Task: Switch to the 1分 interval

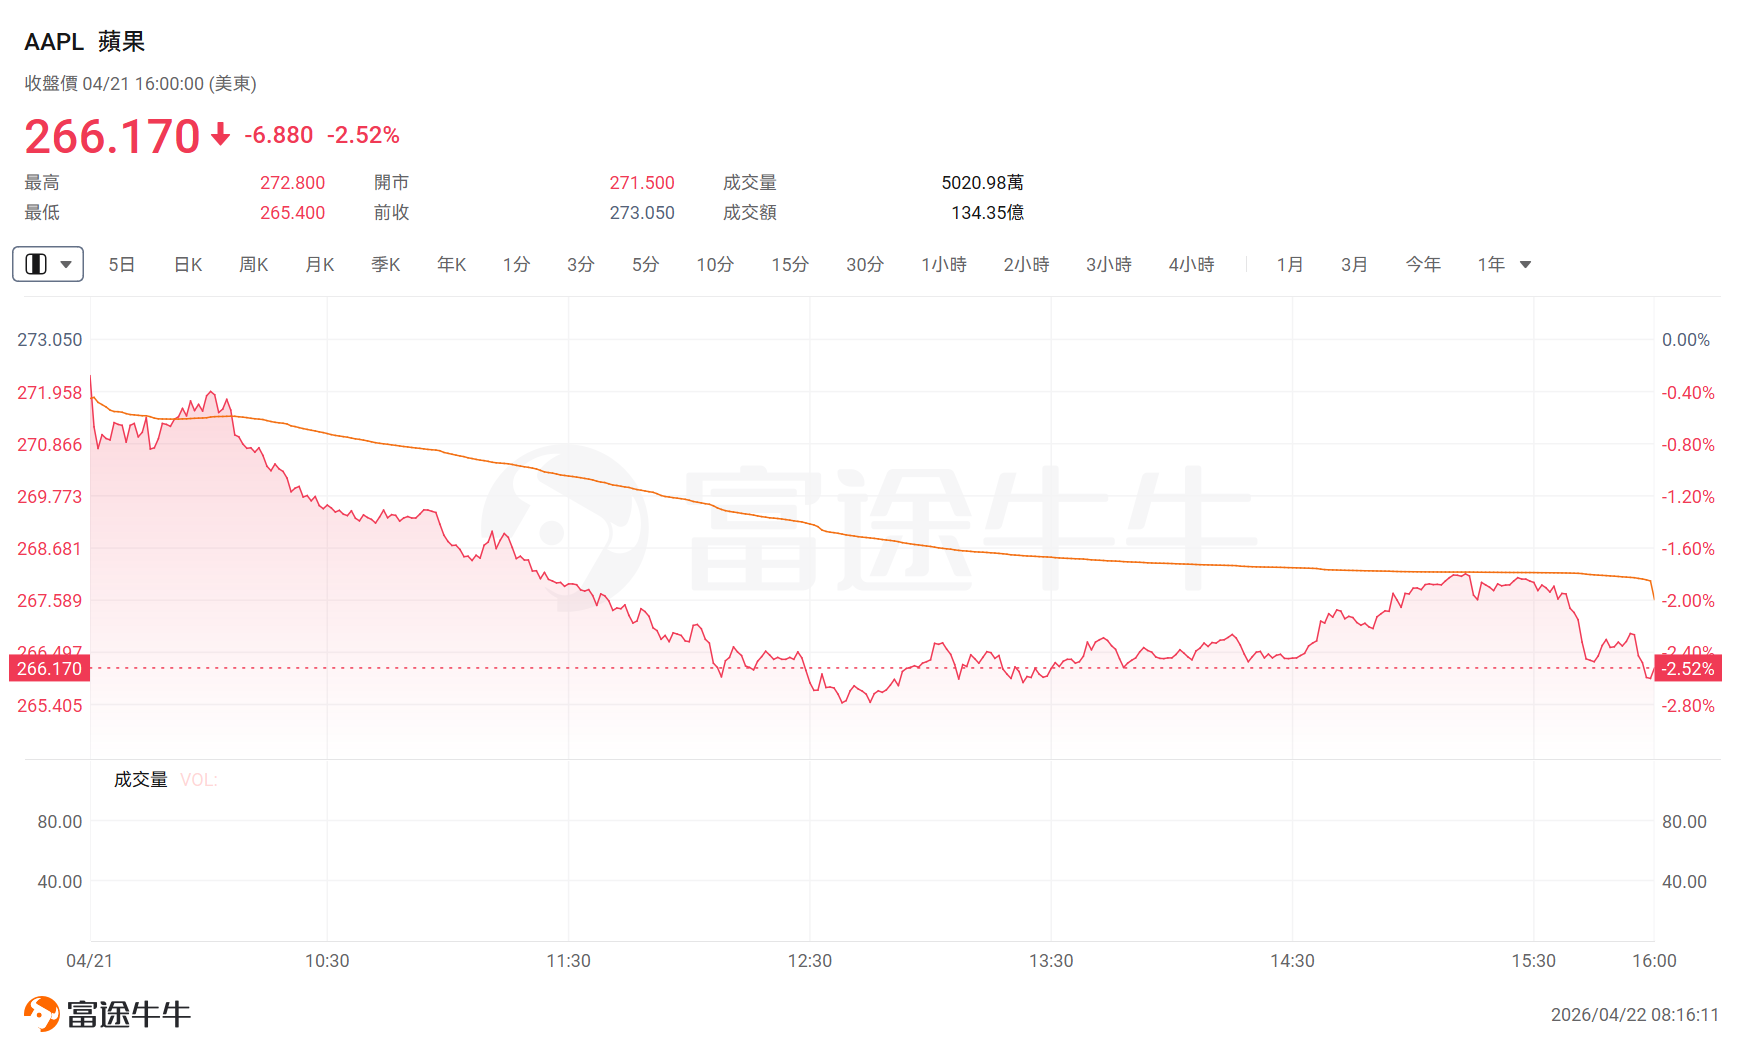Action: pyautogui.click(x=516, y=265)
